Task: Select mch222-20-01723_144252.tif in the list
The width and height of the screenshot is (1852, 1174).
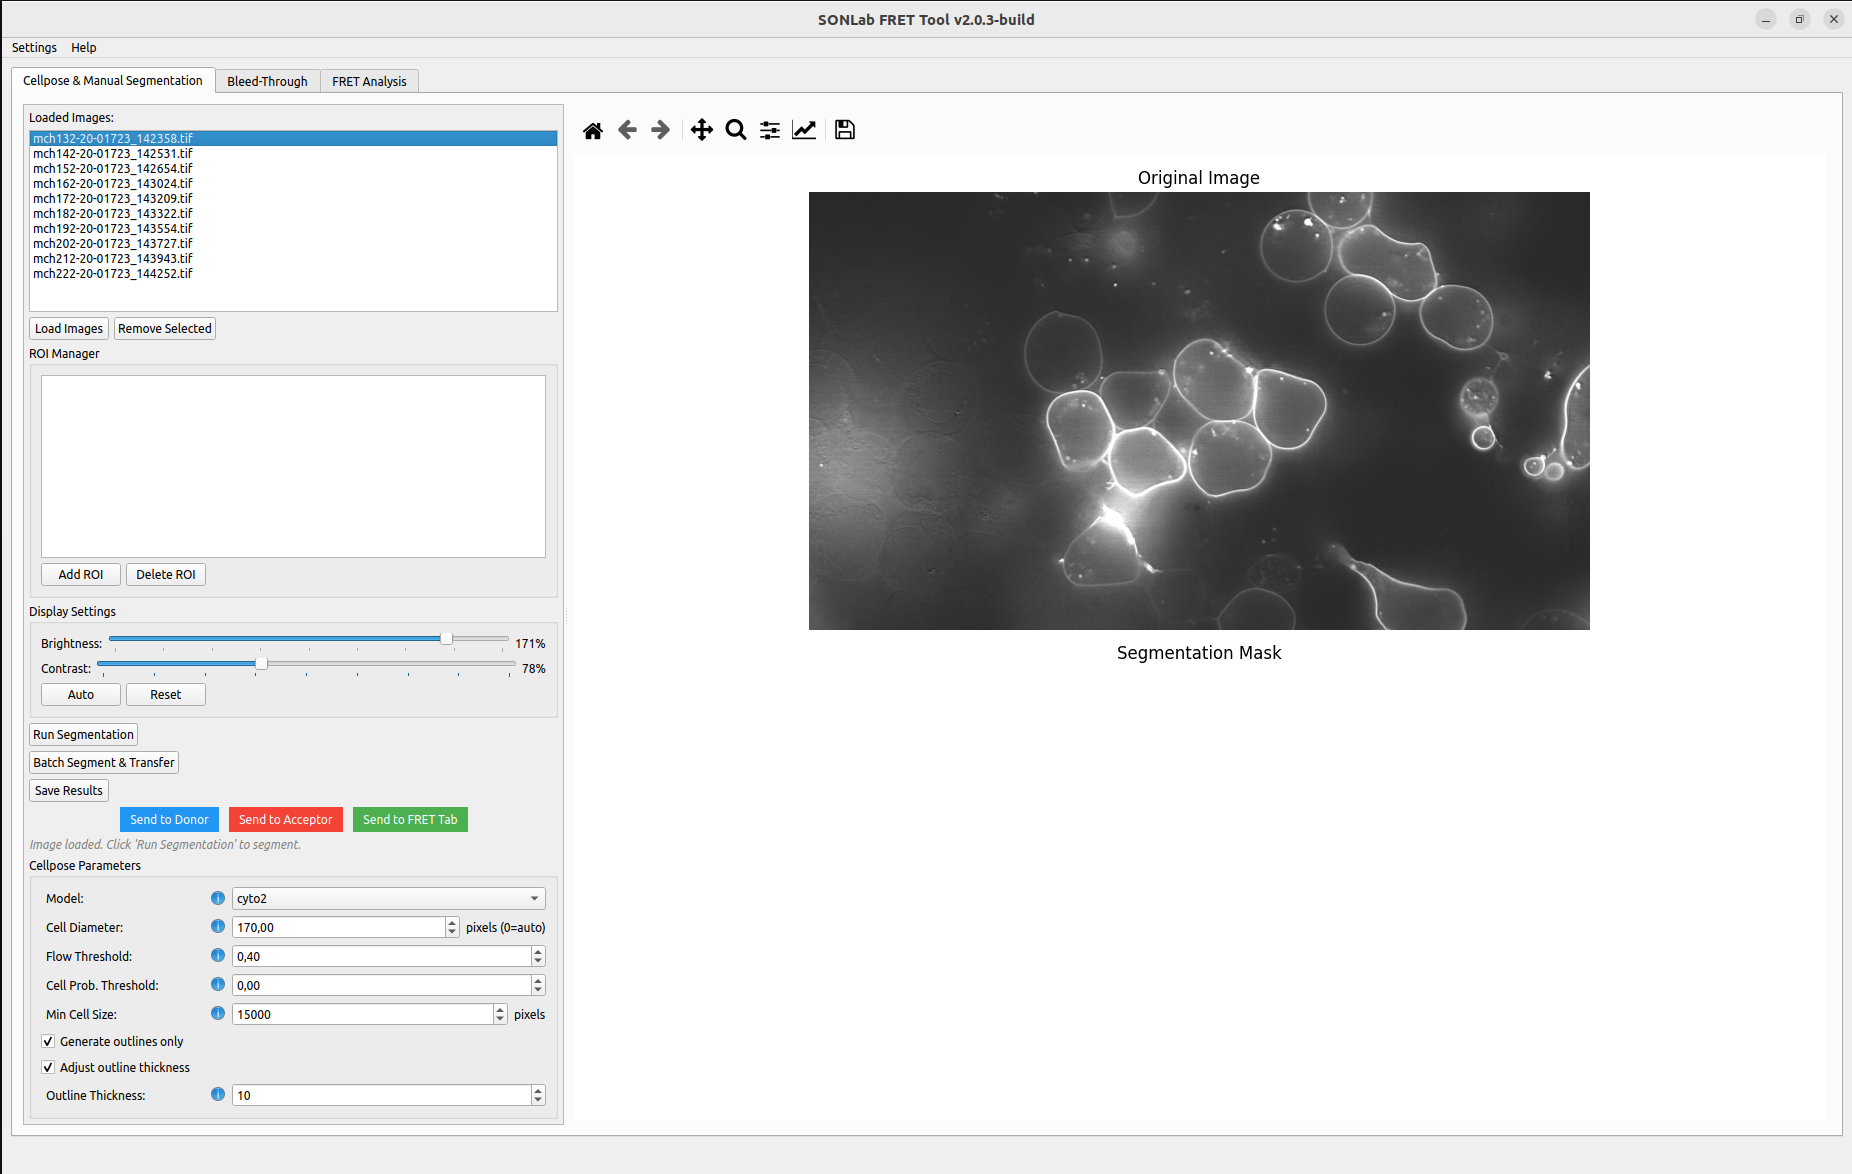Action: point(293,273)
